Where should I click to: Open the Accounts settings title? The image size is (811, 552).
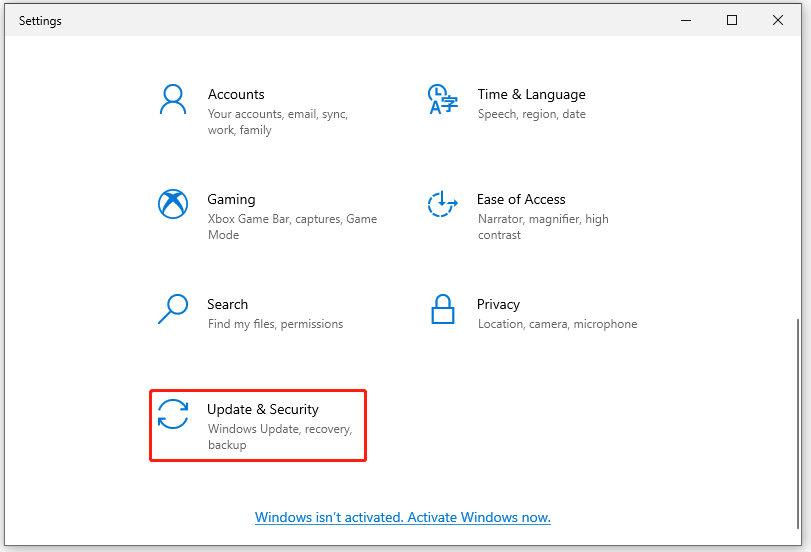pyautogui.click(x=236, y=94)
